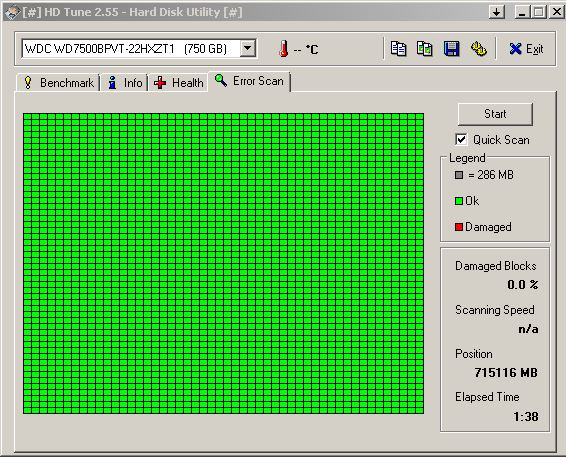Click the green Ok legend square
The width and height of the screenshot is (566, 457).
click(459, 201)
